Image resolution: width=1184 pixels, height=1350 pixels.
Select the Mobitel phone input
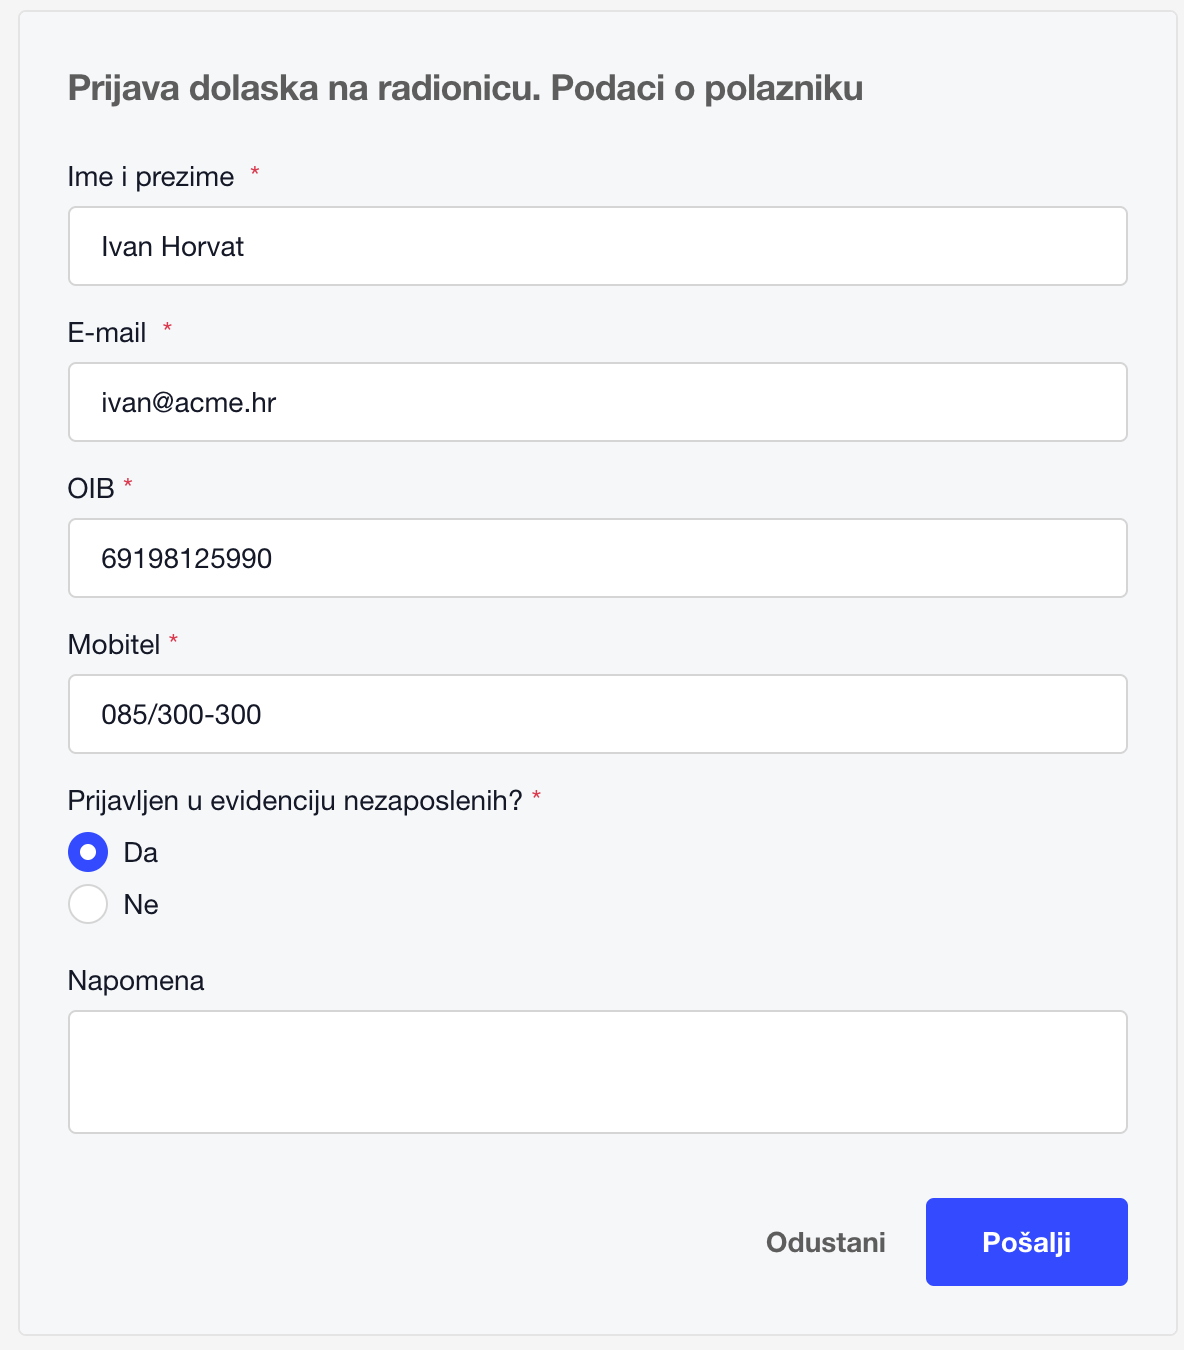pyautogui.click(x=597, y=714)
